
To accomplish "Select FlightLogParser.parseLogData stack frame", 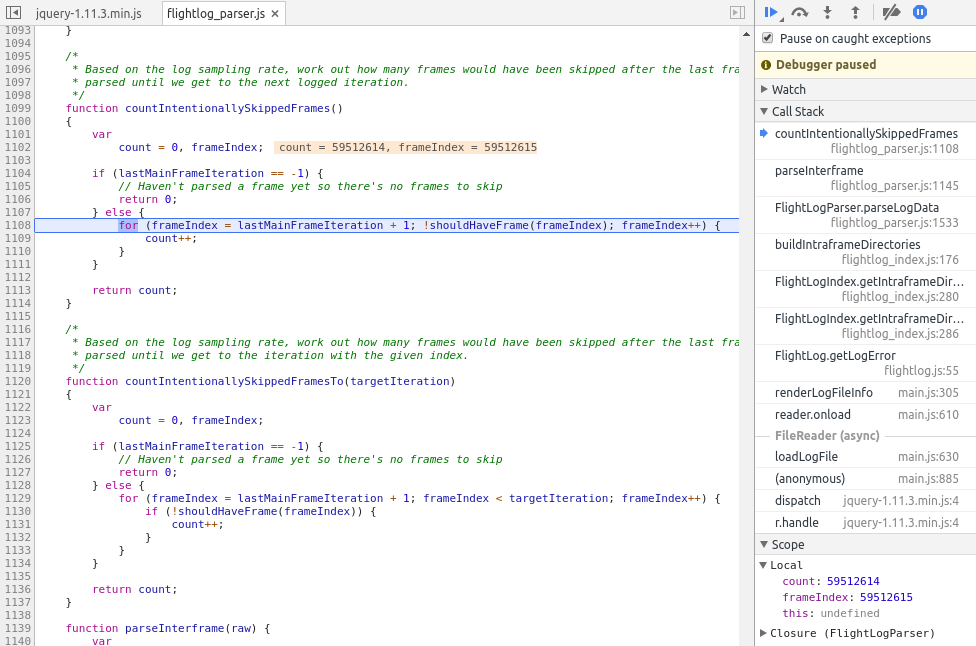I will pos(865,215).
